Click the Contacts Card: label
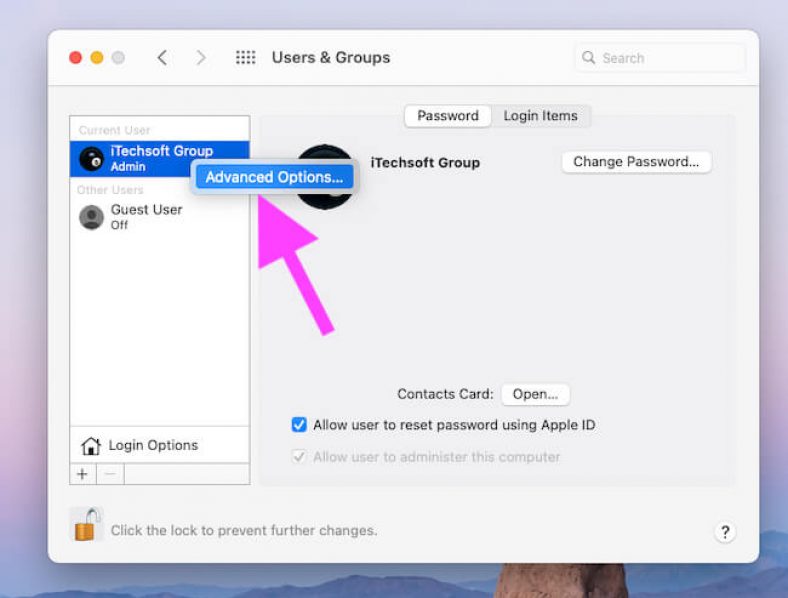Image resolution: width=788 pixels, height=598 pixels. tap(445, 394)
